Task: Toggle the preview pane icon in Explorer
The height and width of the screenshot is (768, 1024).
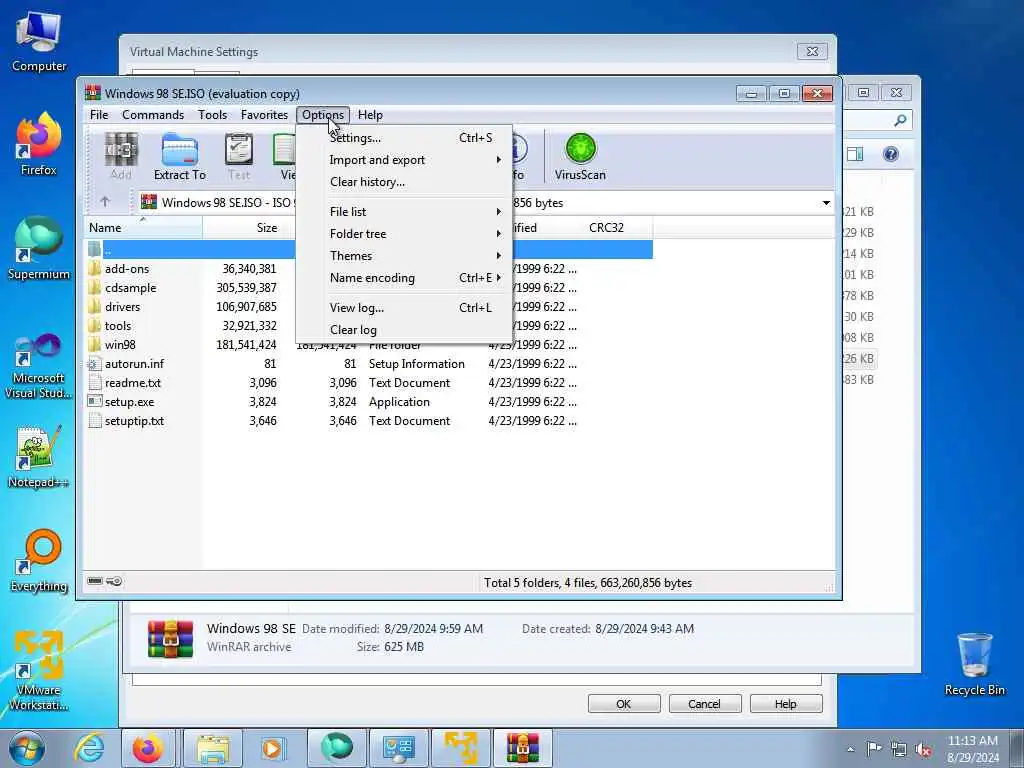Action: coord(855,154)
